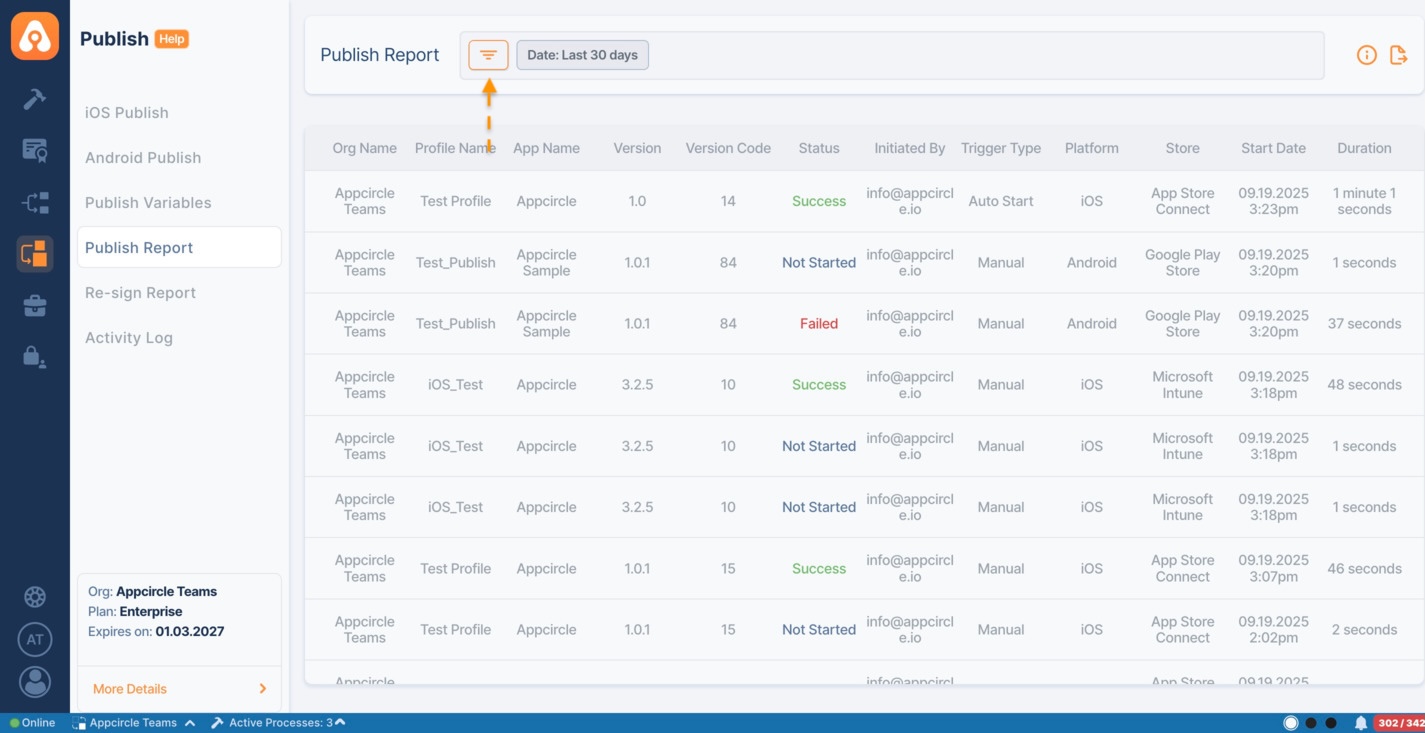Click the More Details link
Viewport: 1425px width, 733px height.
[179, 689]
